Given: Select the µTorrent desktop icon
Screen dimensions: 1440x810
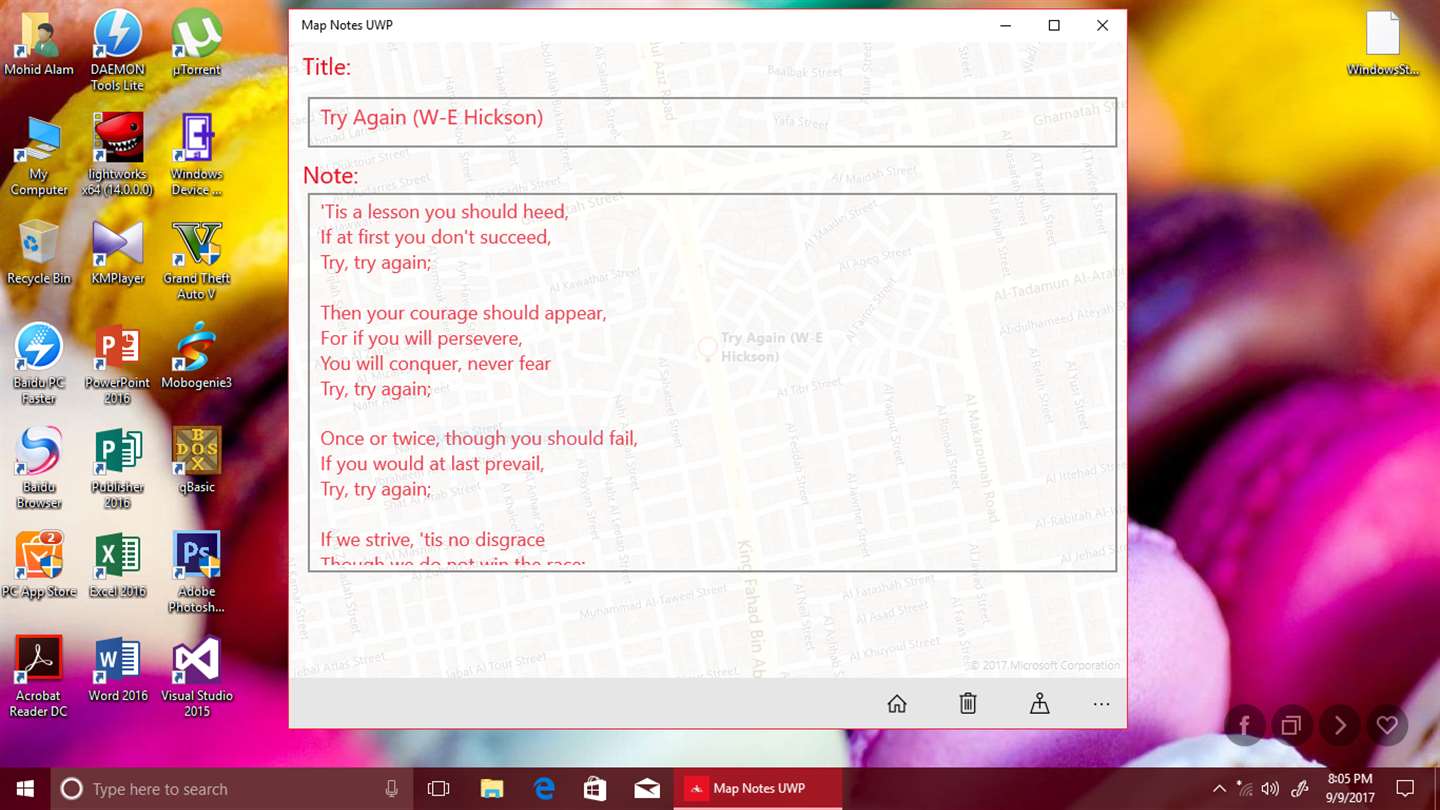Looking at the screenshot, I should click(x=197, y=44).
